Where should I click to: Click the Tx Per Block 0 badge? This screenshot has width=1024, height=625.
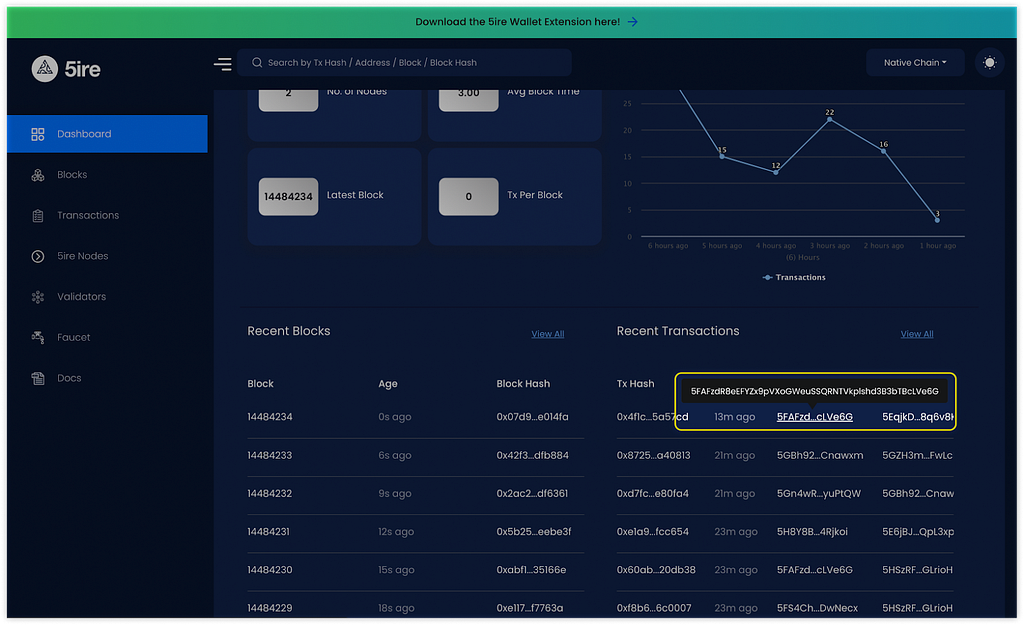468,196
